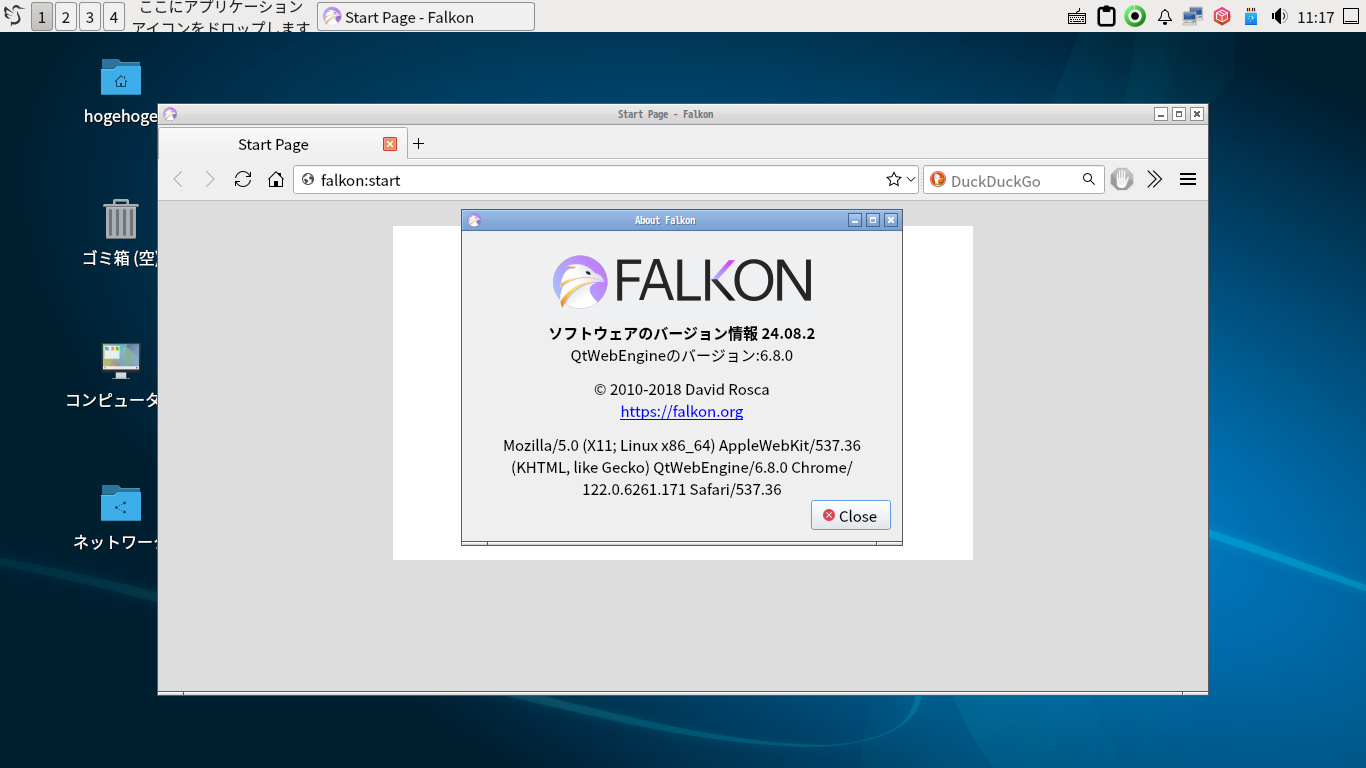Click the red package cube tray icon
This screenshot has width=1366, height=768.
1221,16
